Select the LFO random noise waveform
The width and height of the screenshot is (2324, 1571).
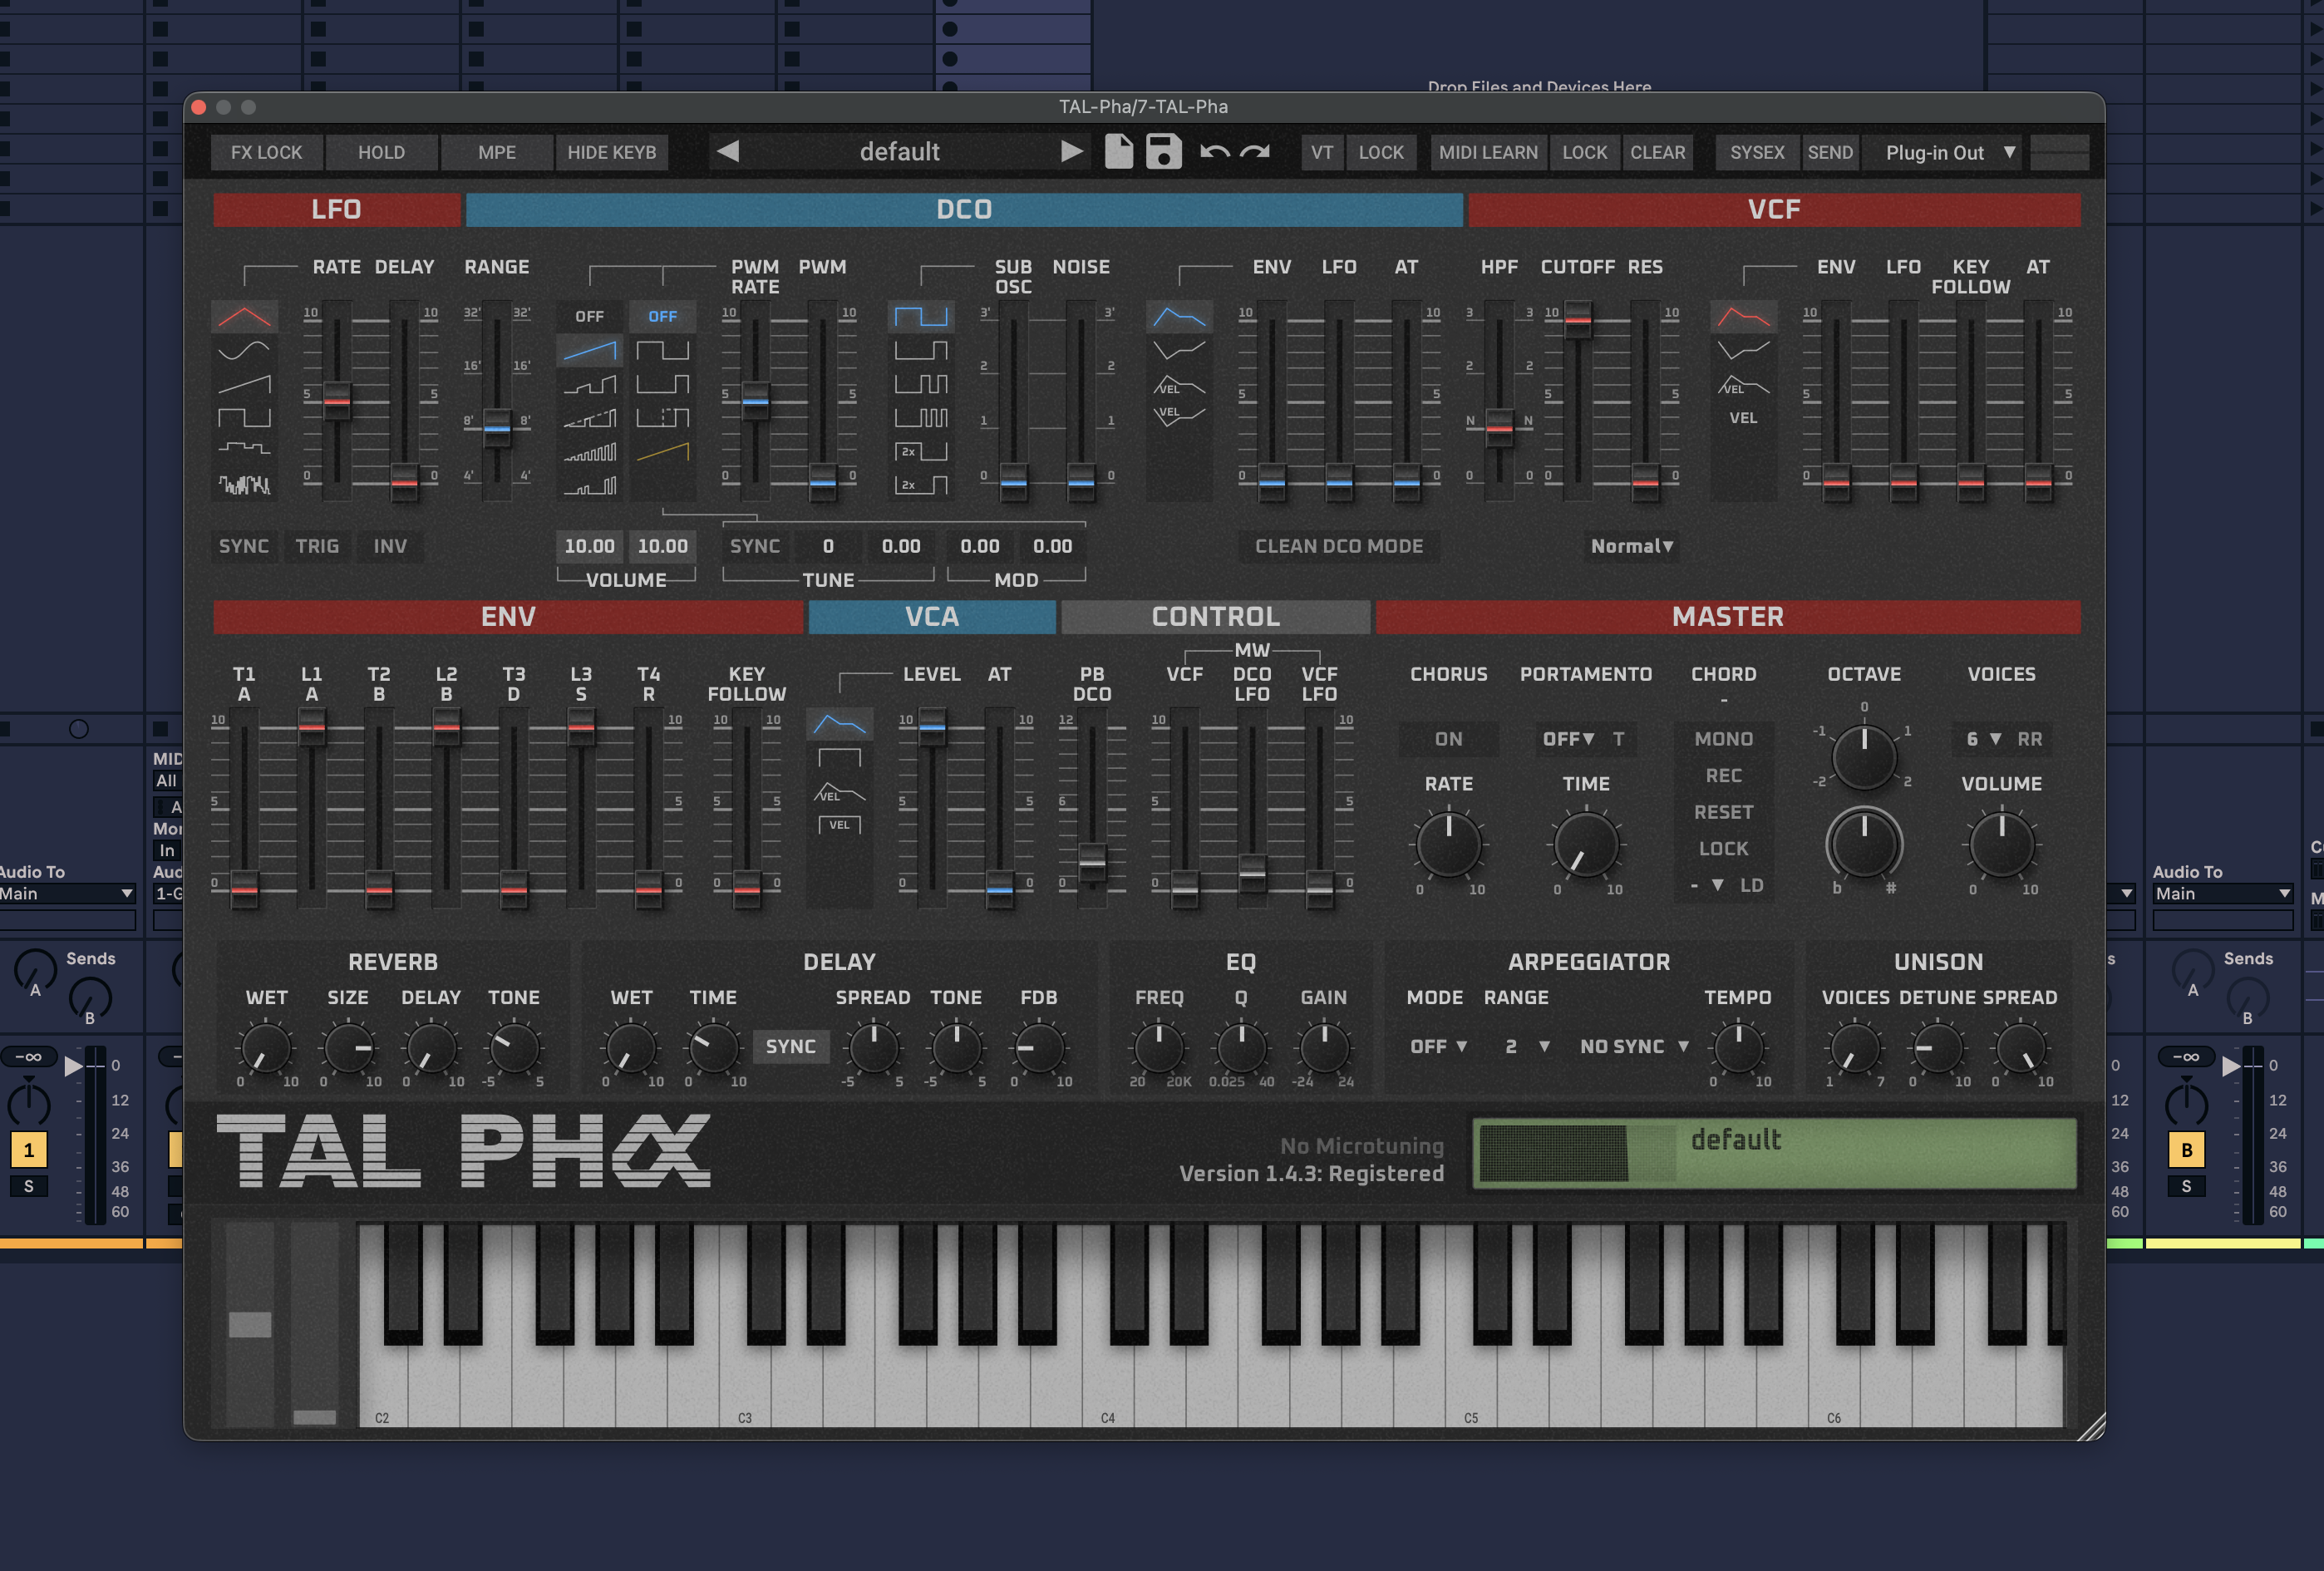tap(244, 485)
